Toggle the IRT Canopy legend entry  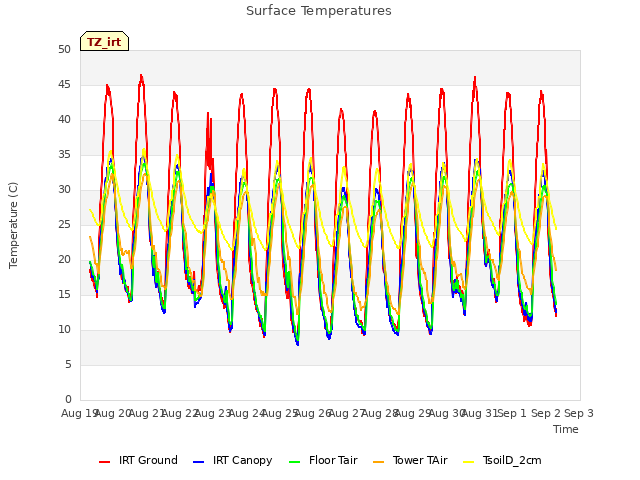[x=233, y=460]
